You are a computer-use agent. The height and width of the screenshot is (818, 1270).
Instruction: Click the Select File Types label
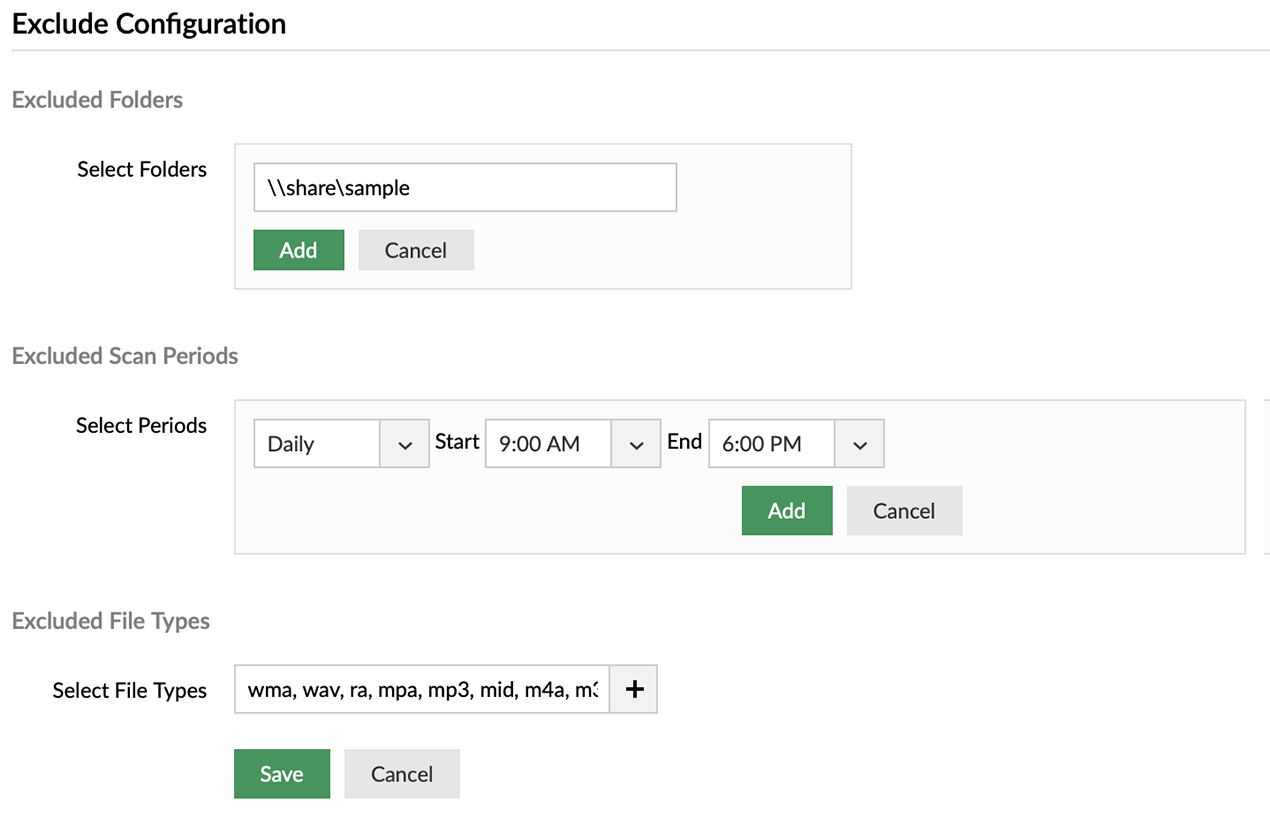130,691
